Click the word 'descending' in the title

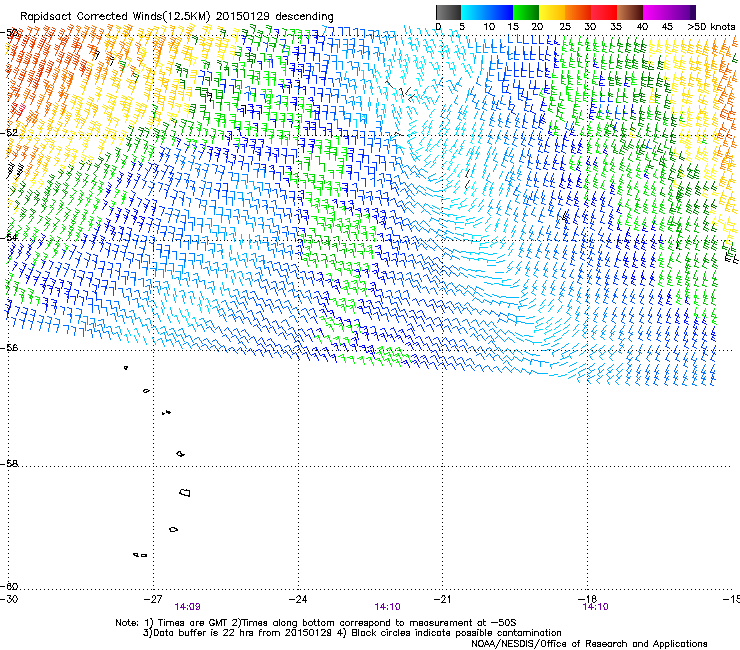[x=304, y=17]
